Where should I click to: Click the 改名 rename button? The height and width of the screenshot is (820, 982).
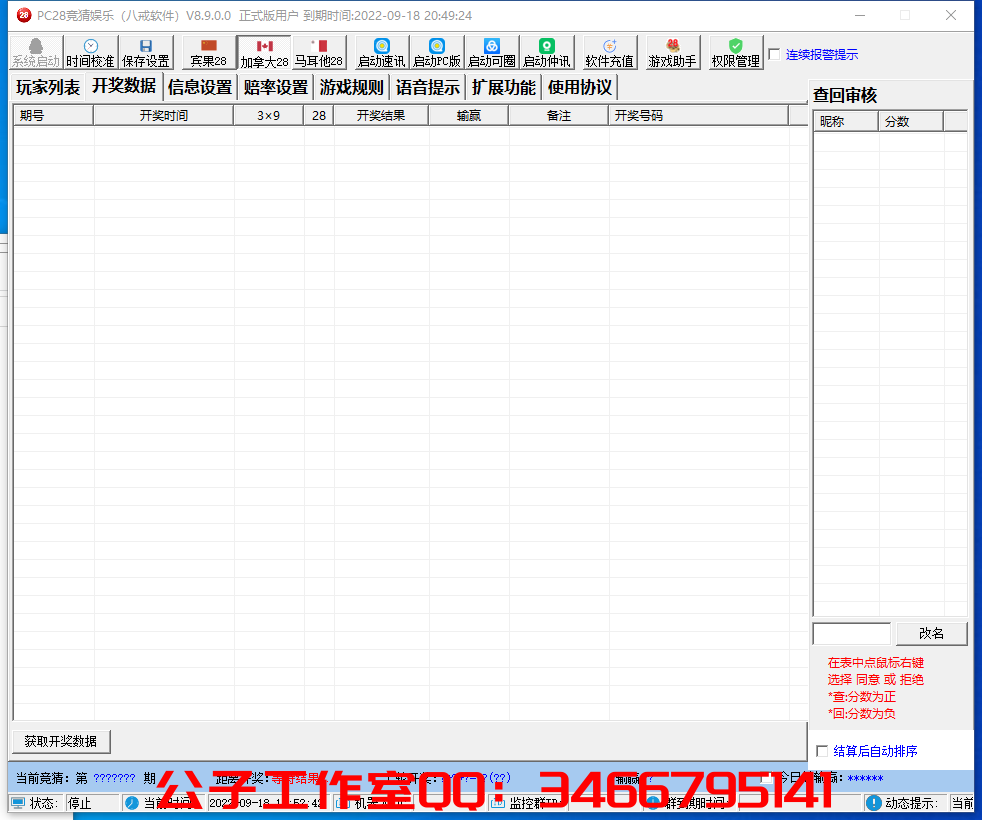tap(931, 633)
